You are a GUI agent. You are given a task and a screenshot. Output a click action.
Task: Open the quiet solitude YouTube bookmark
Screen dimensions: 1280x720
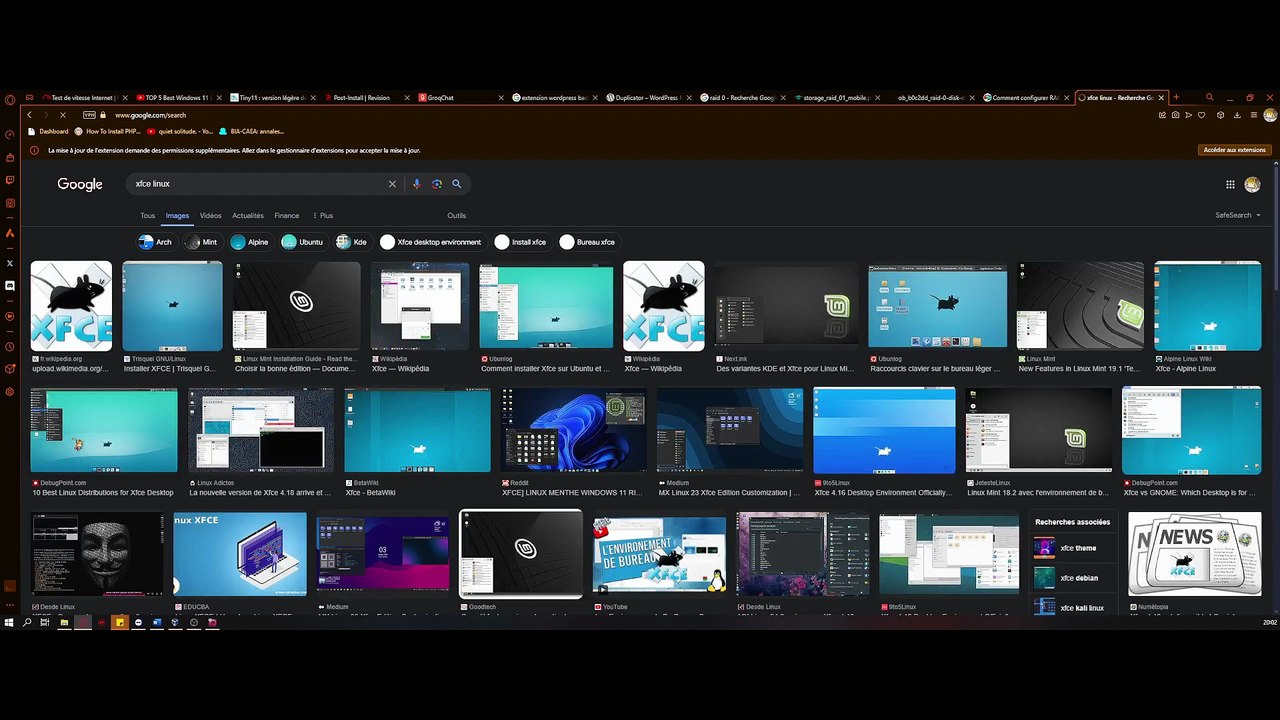[x=180, y=131]
